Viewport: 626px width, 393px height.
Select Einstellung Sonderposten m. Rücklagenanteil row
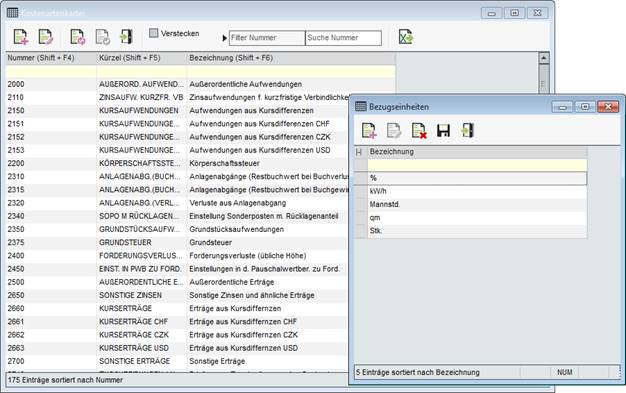pos(177,216)
